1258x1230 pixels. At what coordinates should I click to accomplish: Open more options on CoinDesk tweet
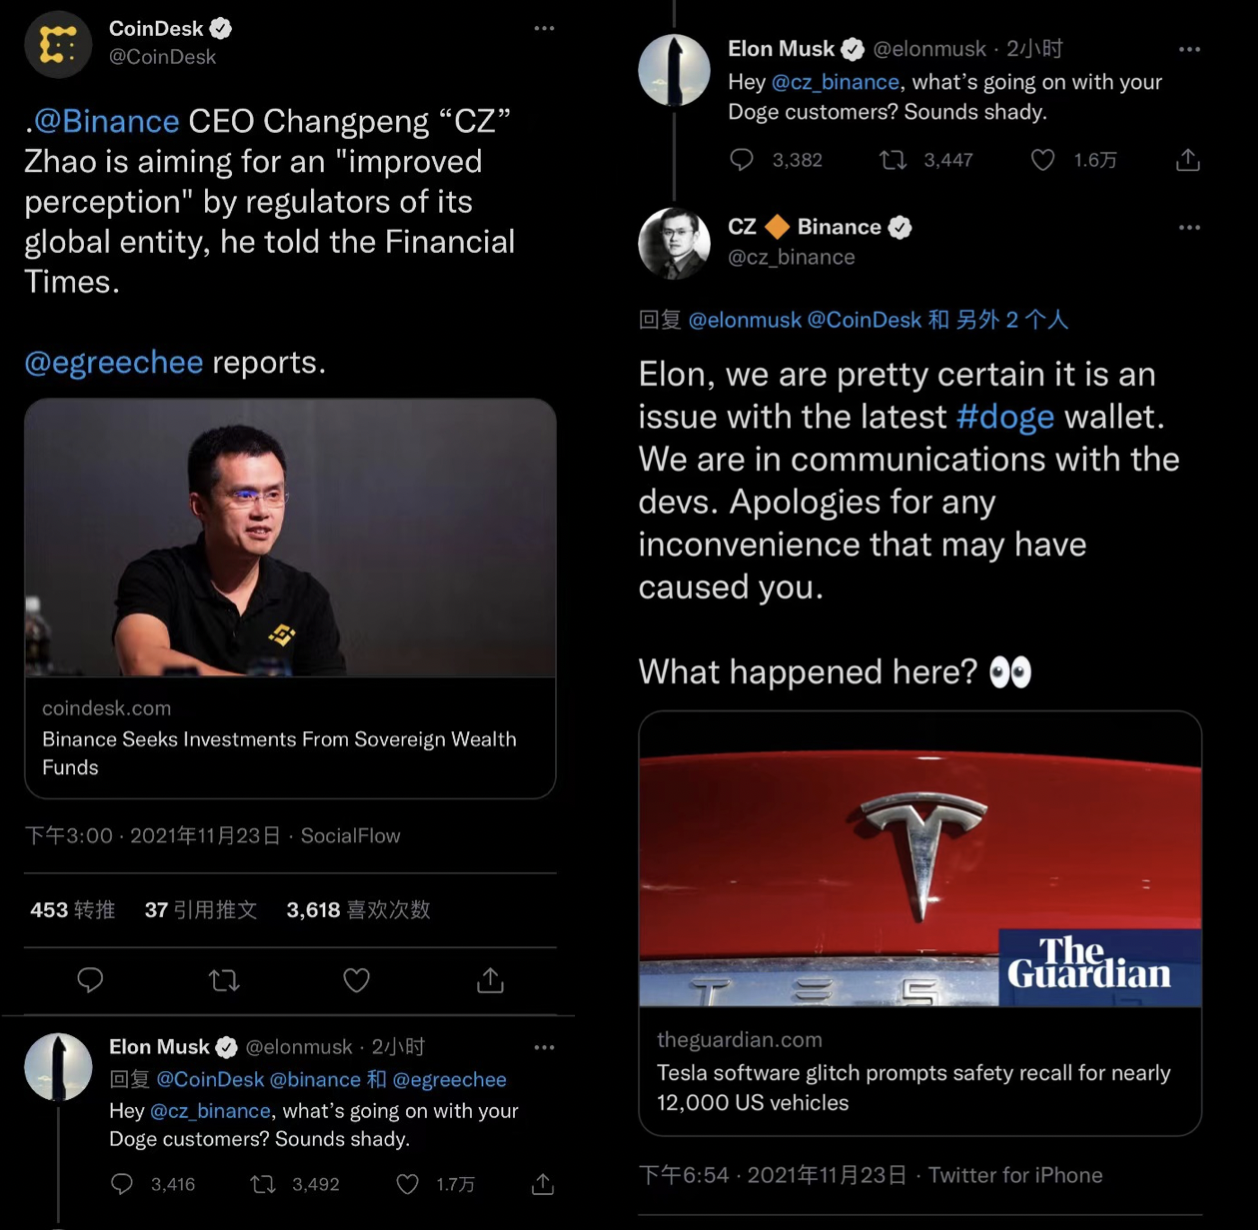[x=544, y=28]
